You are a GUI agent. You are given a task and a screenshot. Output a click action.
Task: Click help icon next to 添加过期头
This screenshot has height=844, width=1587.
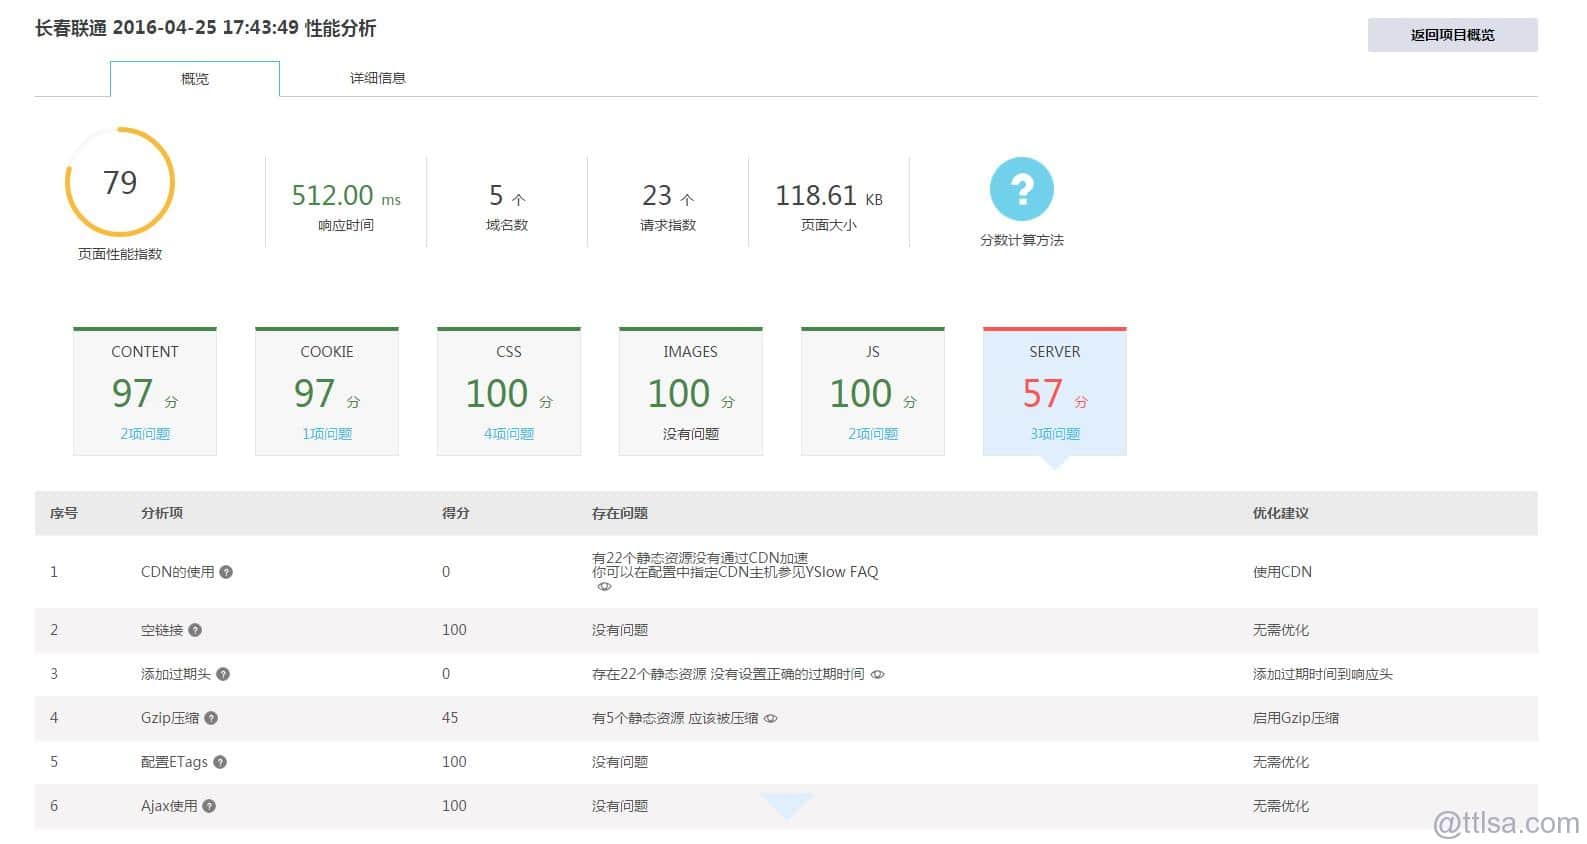(223, 674)
